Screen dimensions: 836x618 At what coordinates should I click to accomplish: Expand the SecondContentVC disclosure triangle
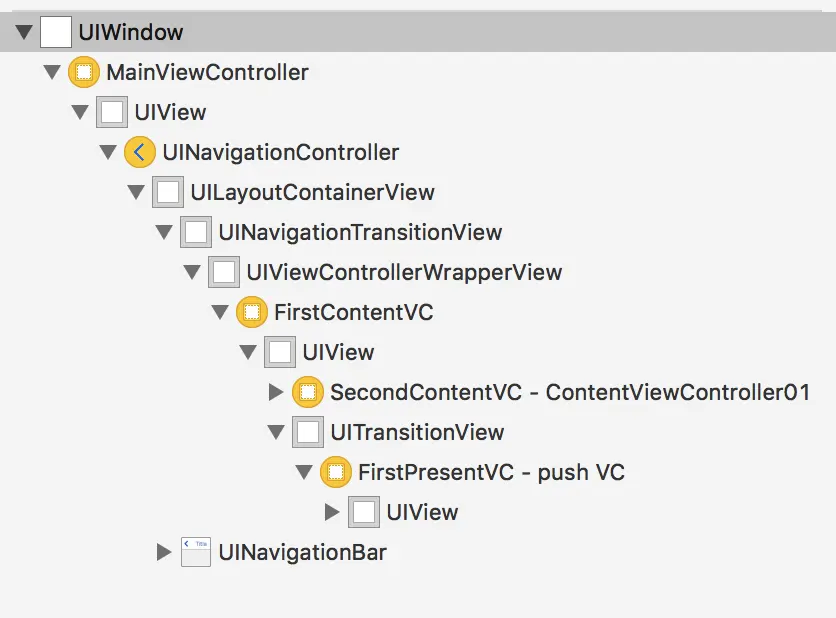coord(276,392)
